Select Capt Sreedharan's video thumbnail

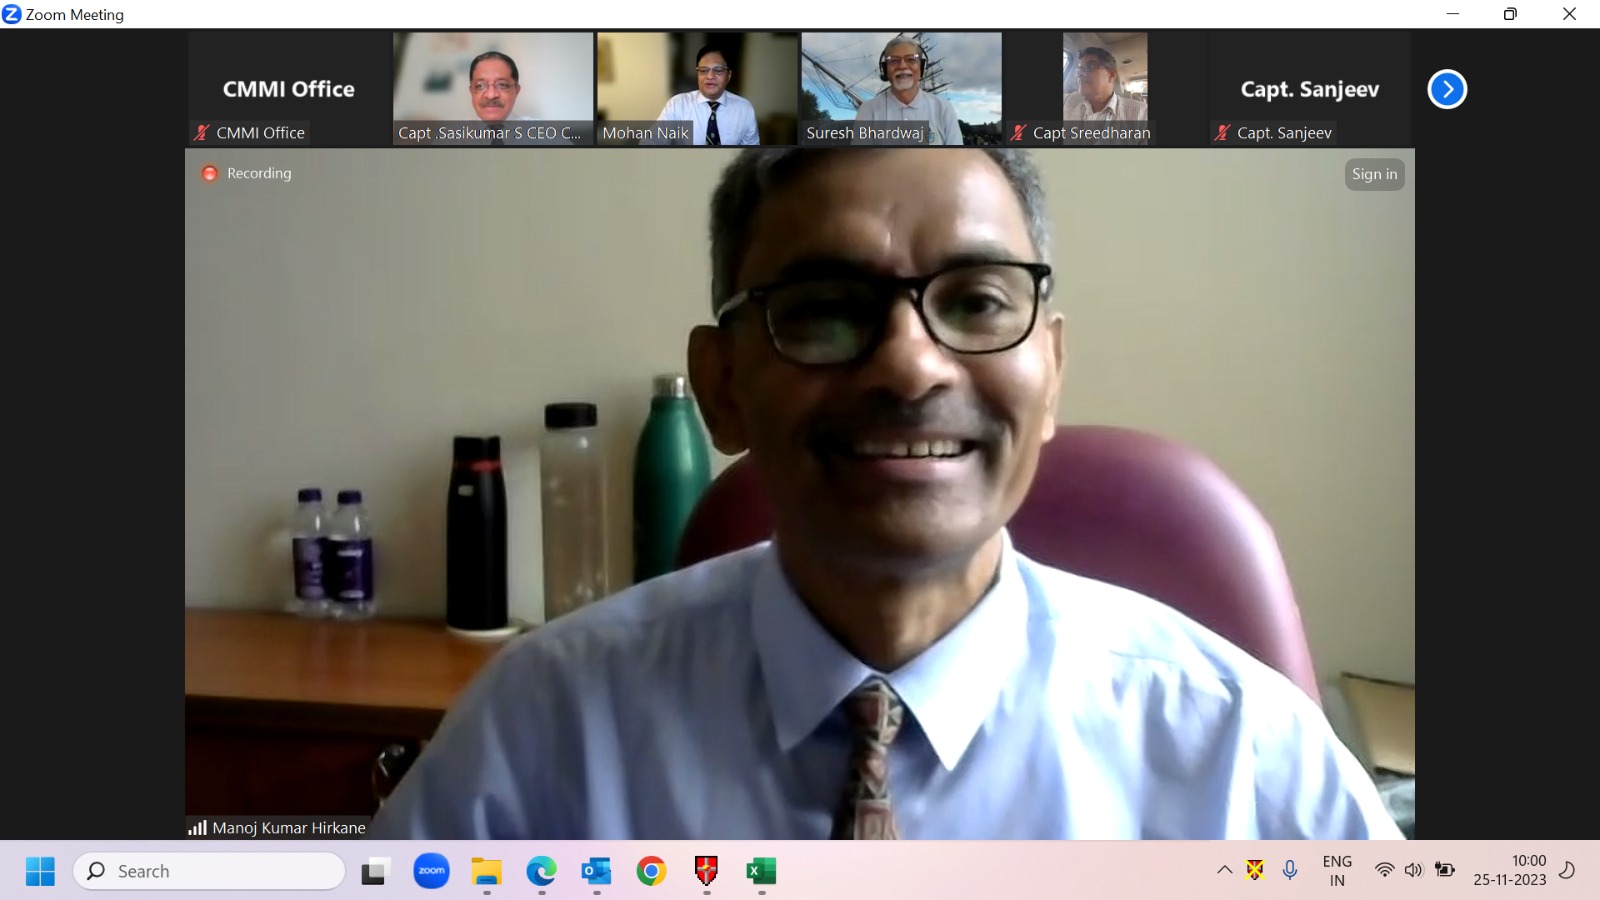[1105, 88]
